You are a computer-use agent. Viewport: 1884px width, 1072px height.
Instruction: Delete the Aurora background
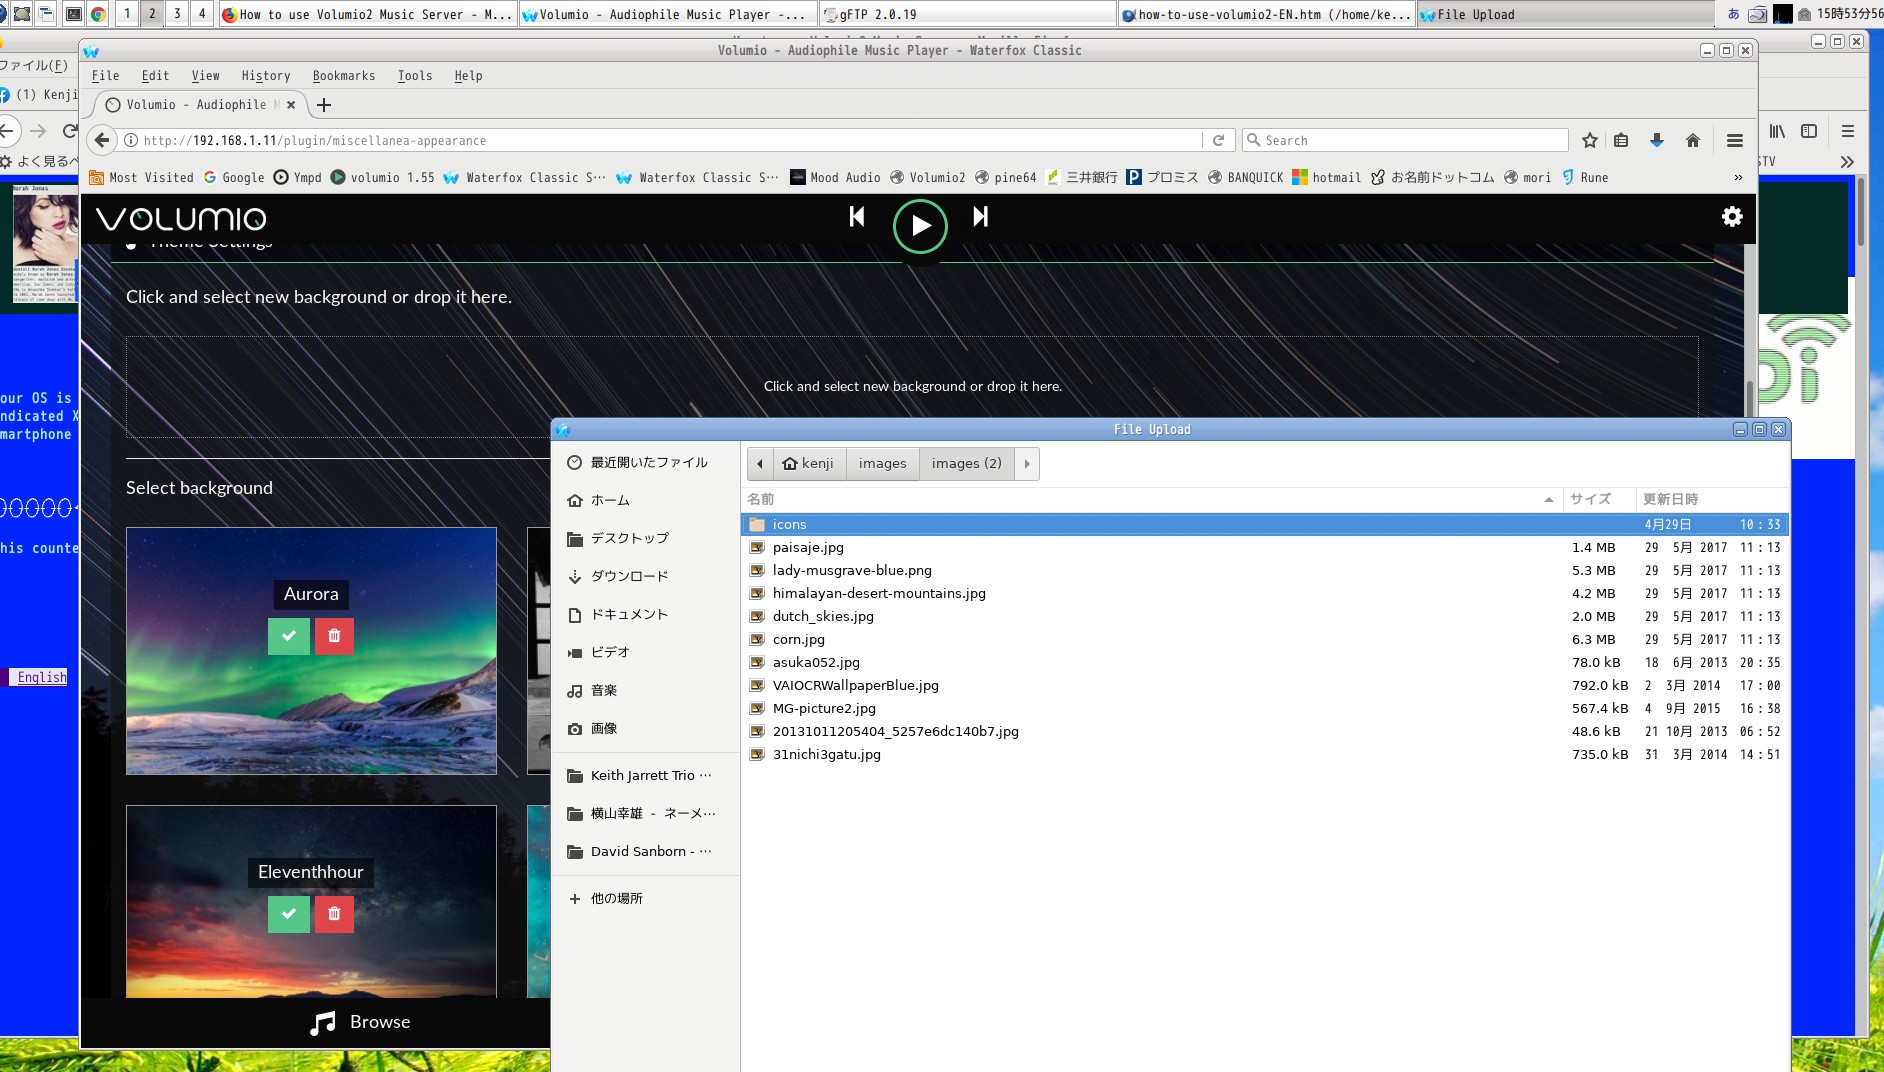click(x=334, y=636)
